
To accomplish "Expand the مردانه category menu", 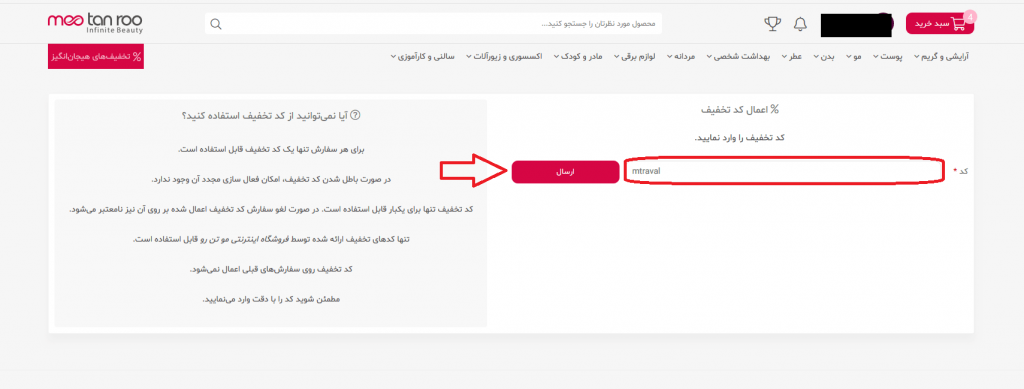I will (682, 57).
